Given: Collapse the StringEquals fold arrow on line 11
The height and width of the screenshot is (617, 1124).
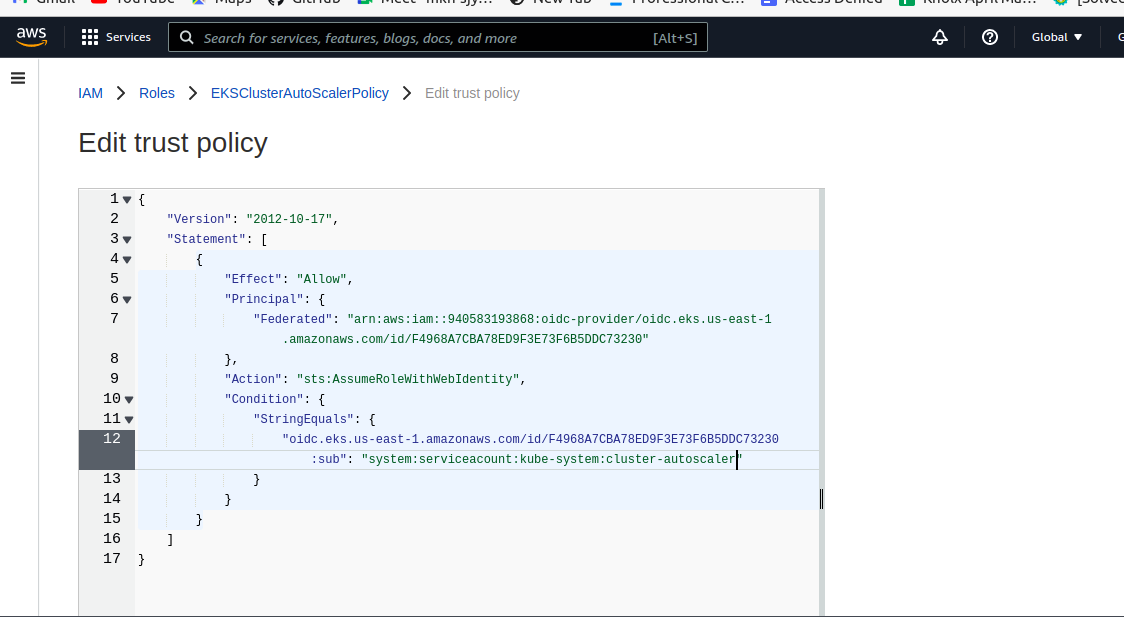Looking at the screenshot, I should click(x=129, y=420).
